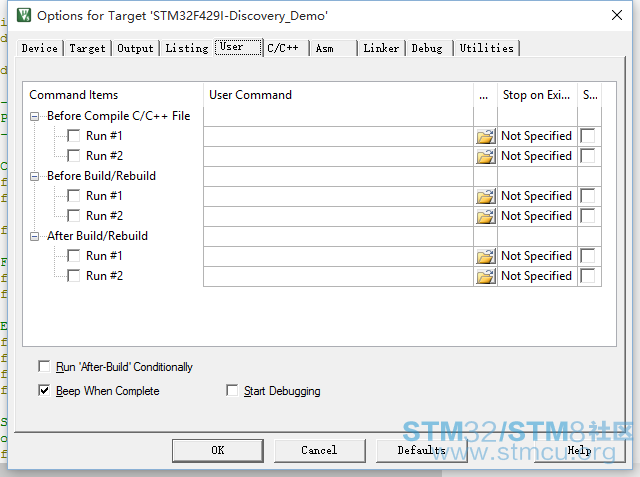Click User Command field for Before Compile Run #1
Viewport: 640px width, 477px height.
point(338,136)
